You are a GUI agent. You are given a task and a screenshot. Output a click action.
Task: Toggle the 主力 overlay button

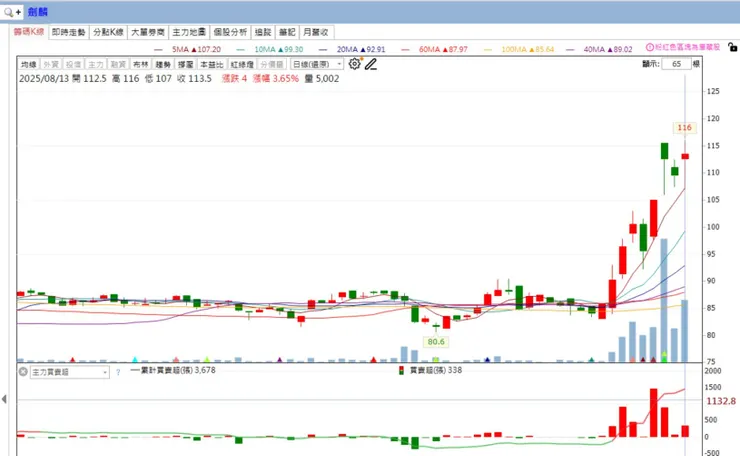click(x=95, y=64)
